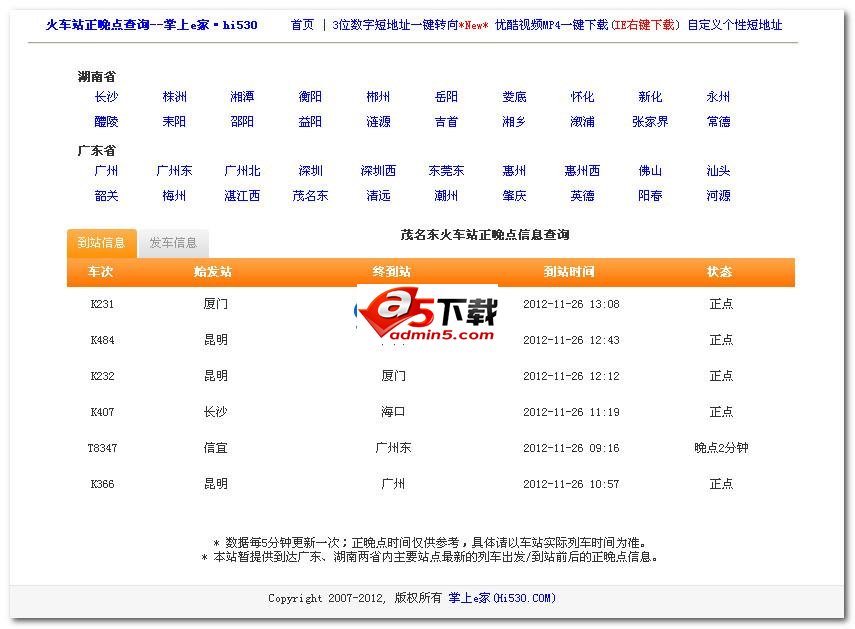Select 邵阳 station link

[242, 122]
